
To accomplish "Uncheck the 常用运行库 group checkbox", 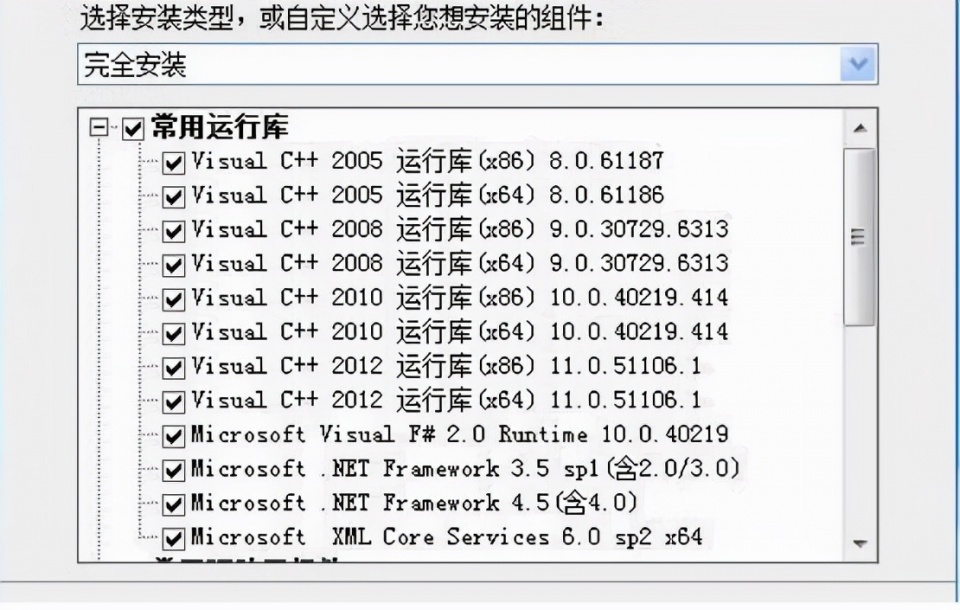I will pyautogui.click(x=133, y=129).
